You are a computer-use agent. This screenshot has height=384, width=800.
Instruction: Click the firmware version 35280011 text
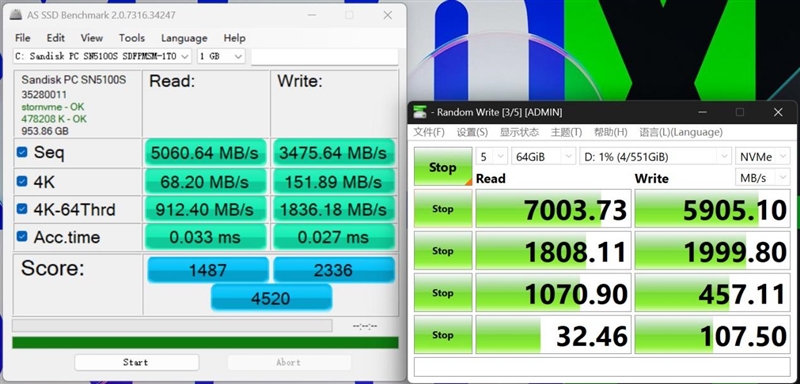(x=44, y=95)
